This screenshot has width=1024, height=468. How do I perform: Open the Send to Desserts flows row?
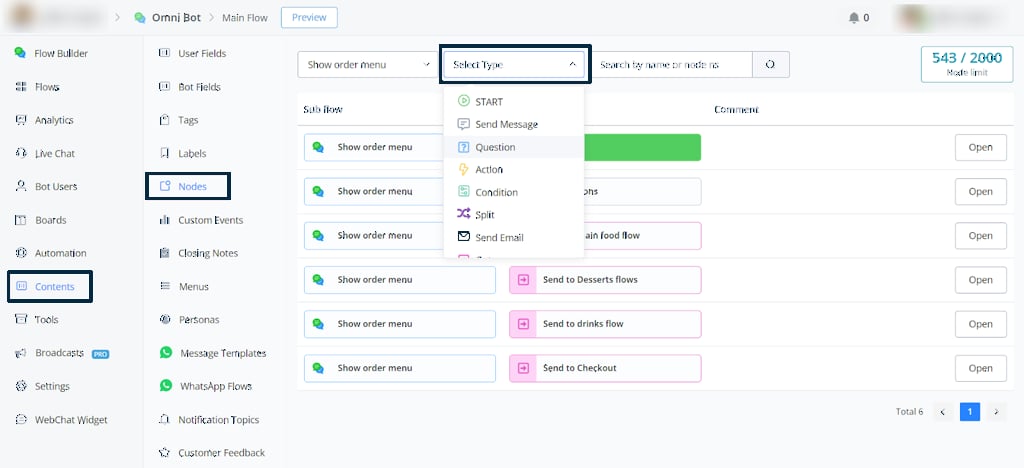tap(980, 279)
